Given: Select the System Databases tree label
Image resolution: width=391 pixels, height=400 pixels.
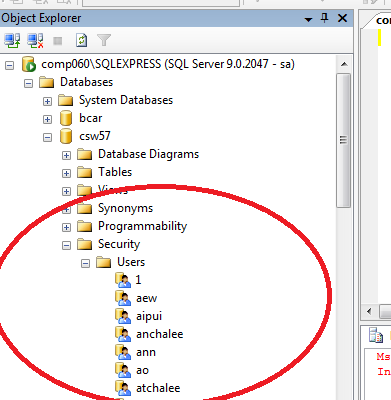Looking at the screenshot, I should tap(126, 100).
